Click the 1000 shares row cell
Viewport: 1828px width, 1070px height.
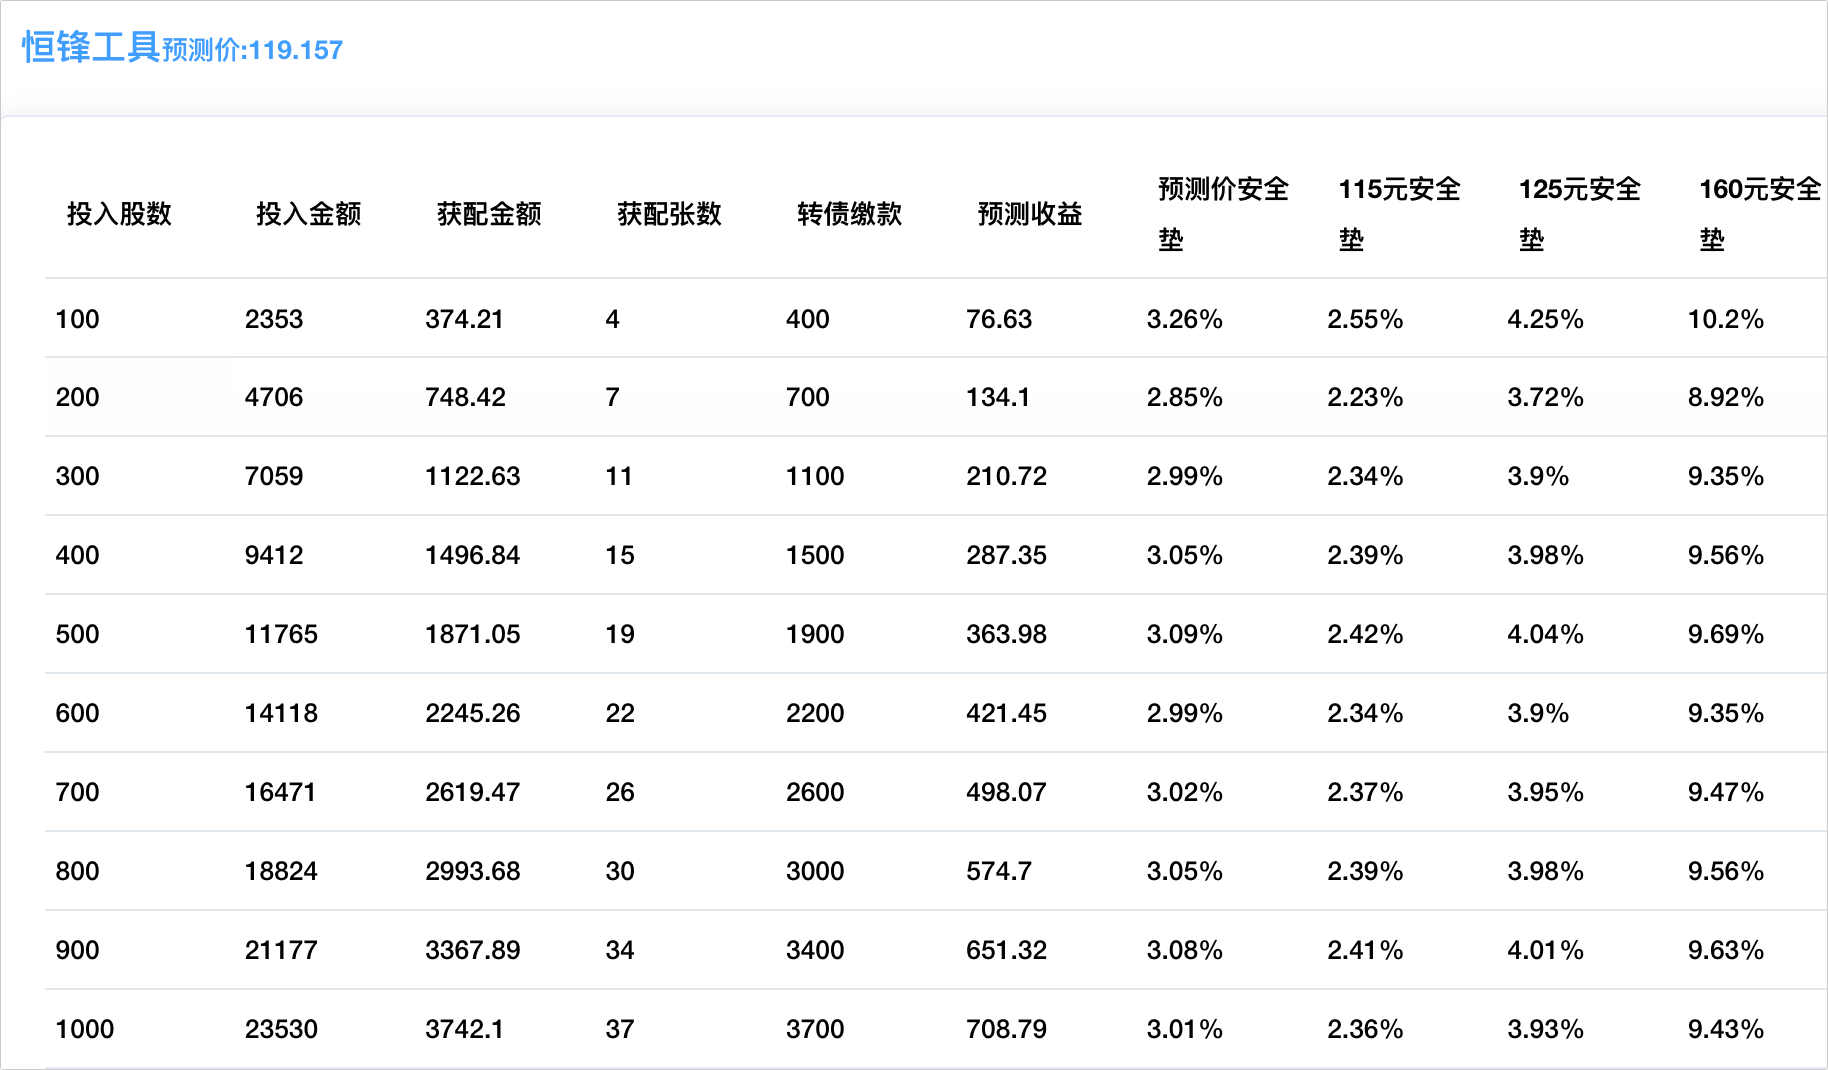tap(85, 1029)
